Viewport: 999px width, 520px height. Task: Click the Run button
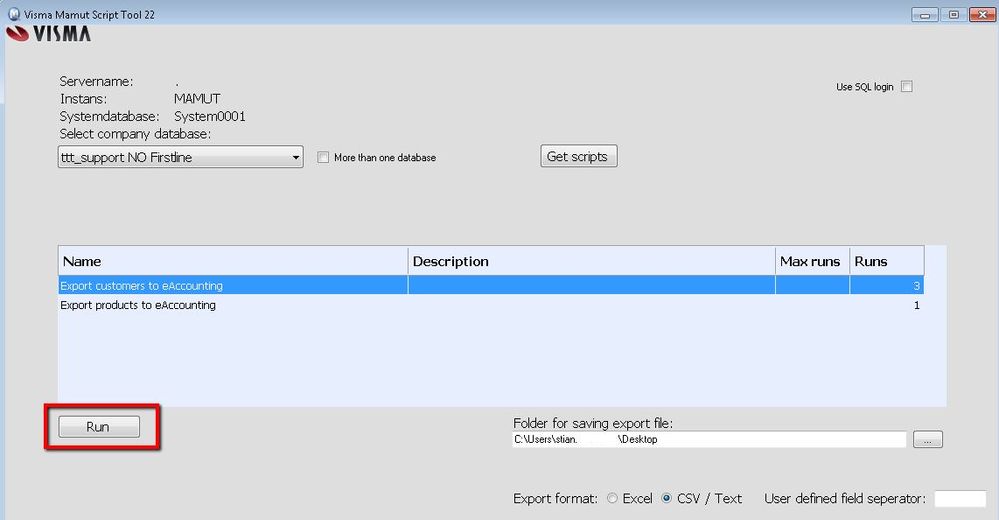(x=99, y=426)
